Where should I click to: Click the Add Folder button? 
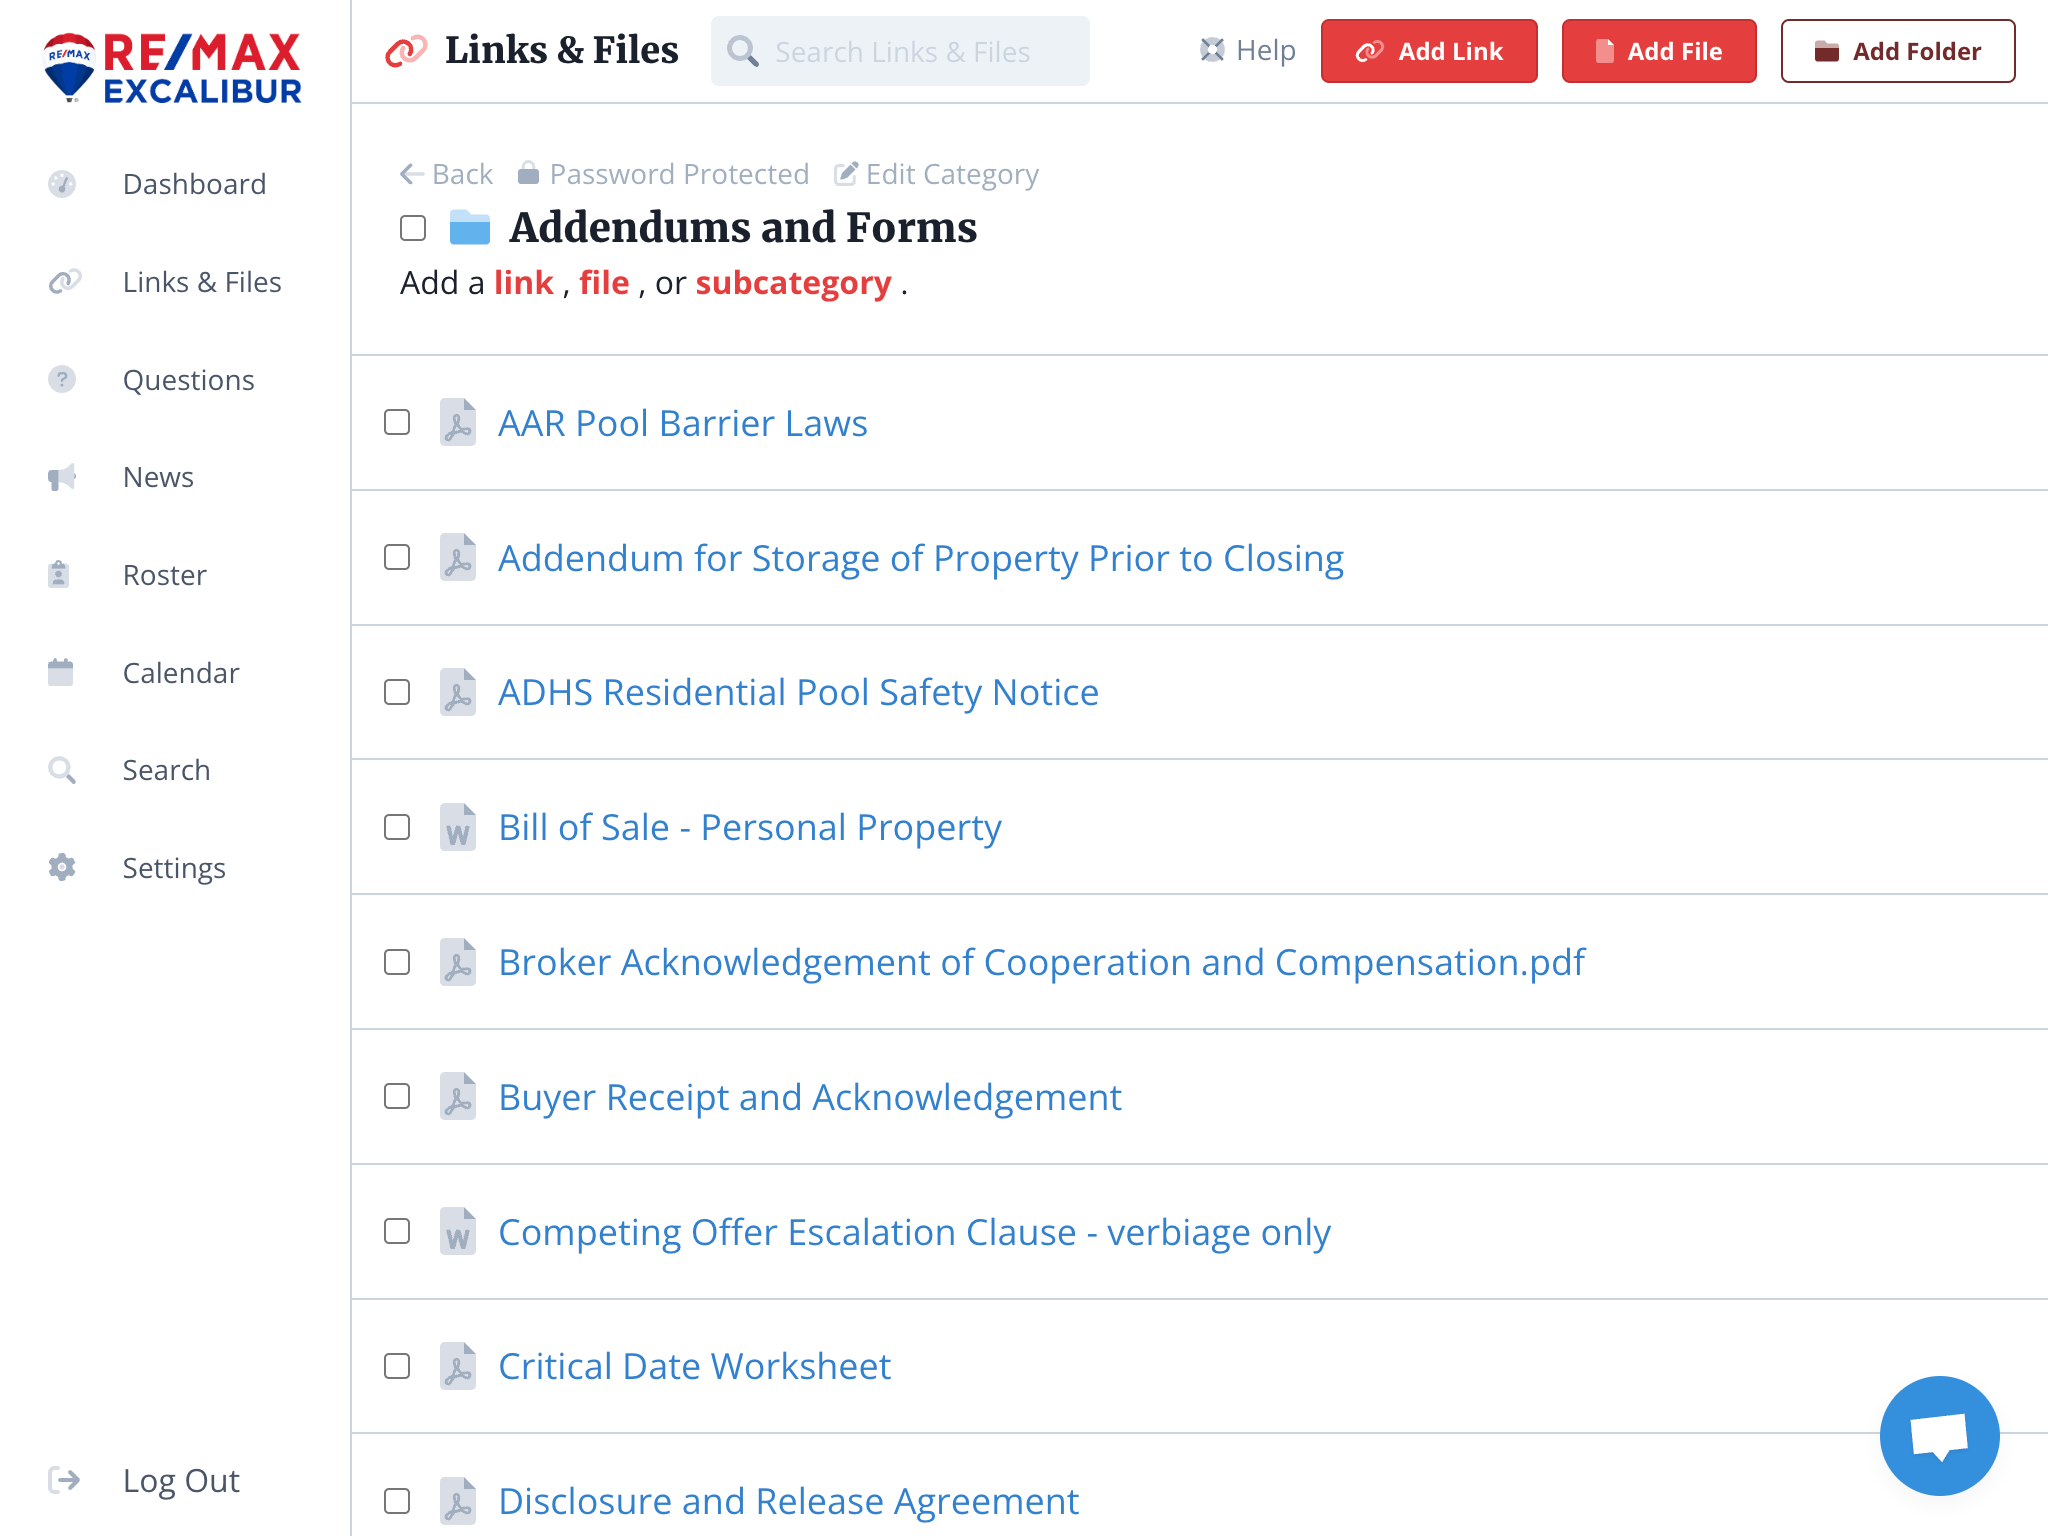[x=1898, y=51]
